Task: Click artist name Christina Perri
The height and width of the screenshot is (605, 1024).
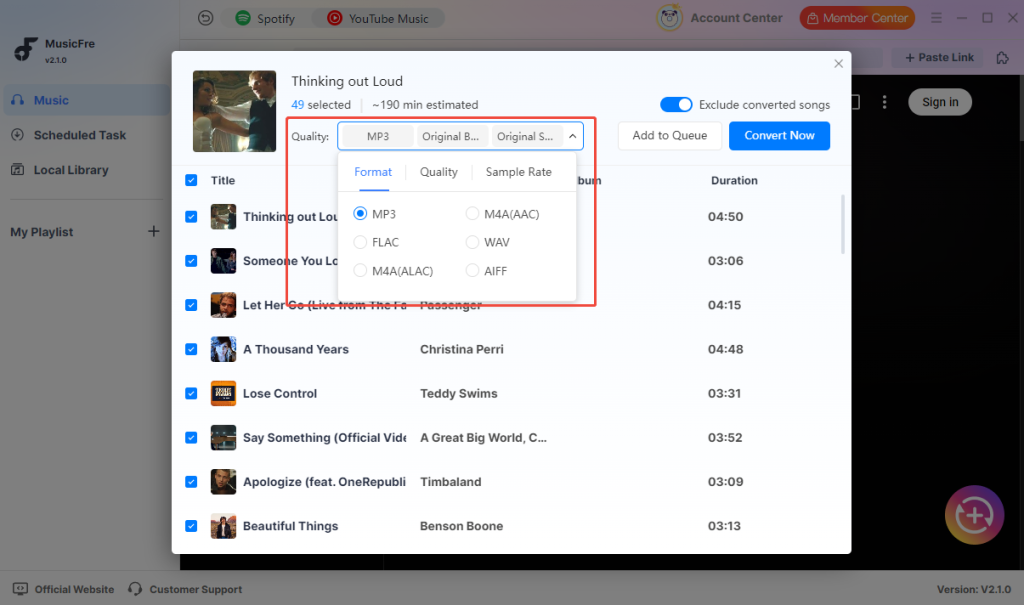Action: click(x=462, y=349)
